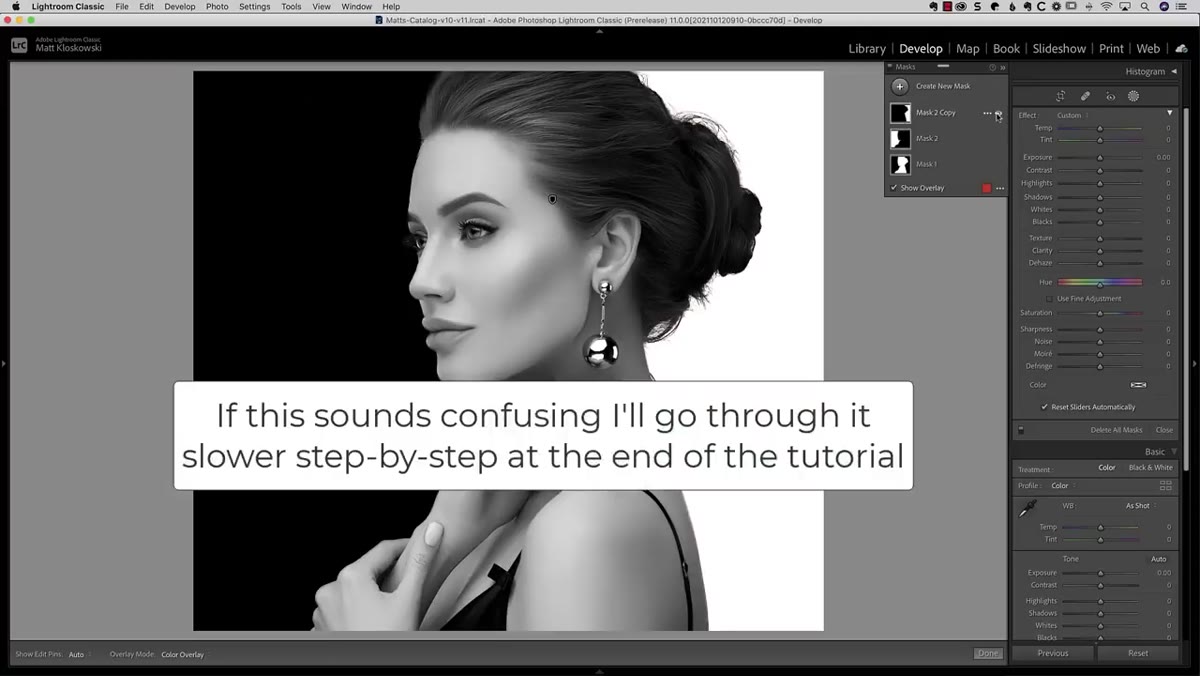Open the three-dot menu for Mask 2 Copy
The width and height of the screenshot is (1200, 676).
987,113
